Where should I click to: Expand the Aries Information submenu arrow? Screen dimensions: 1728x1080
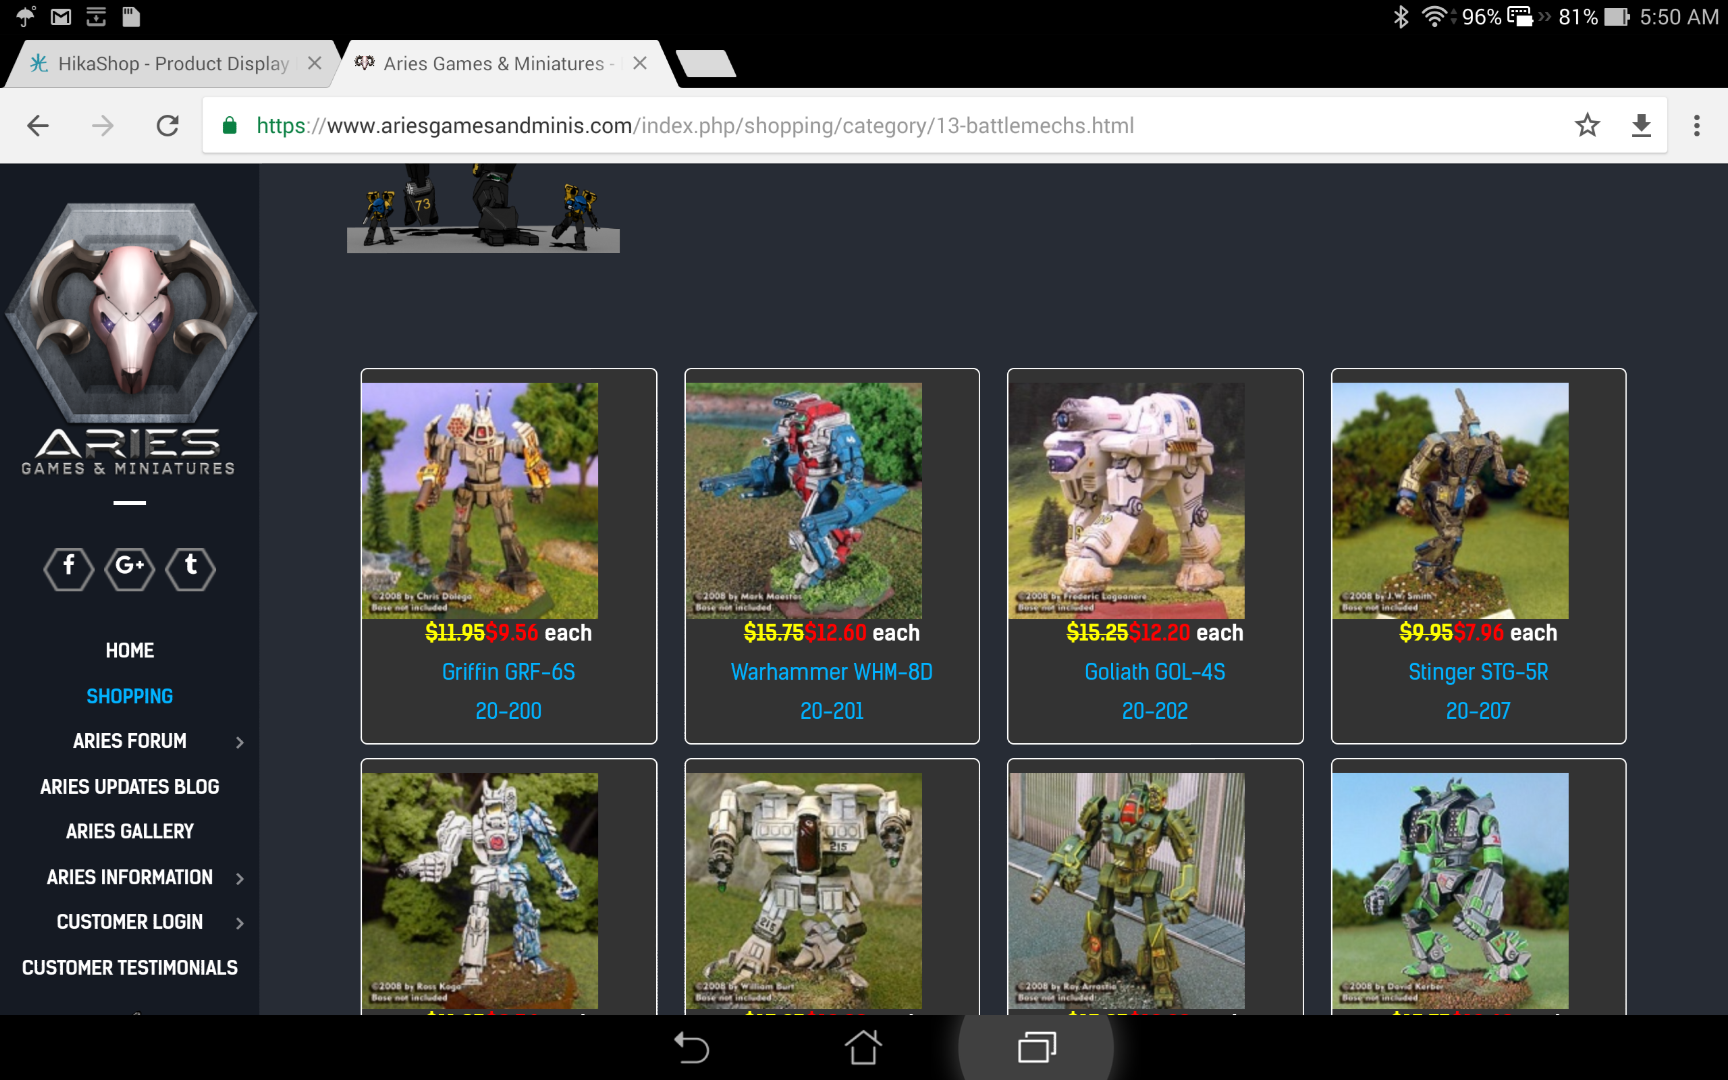coord(240,878)
